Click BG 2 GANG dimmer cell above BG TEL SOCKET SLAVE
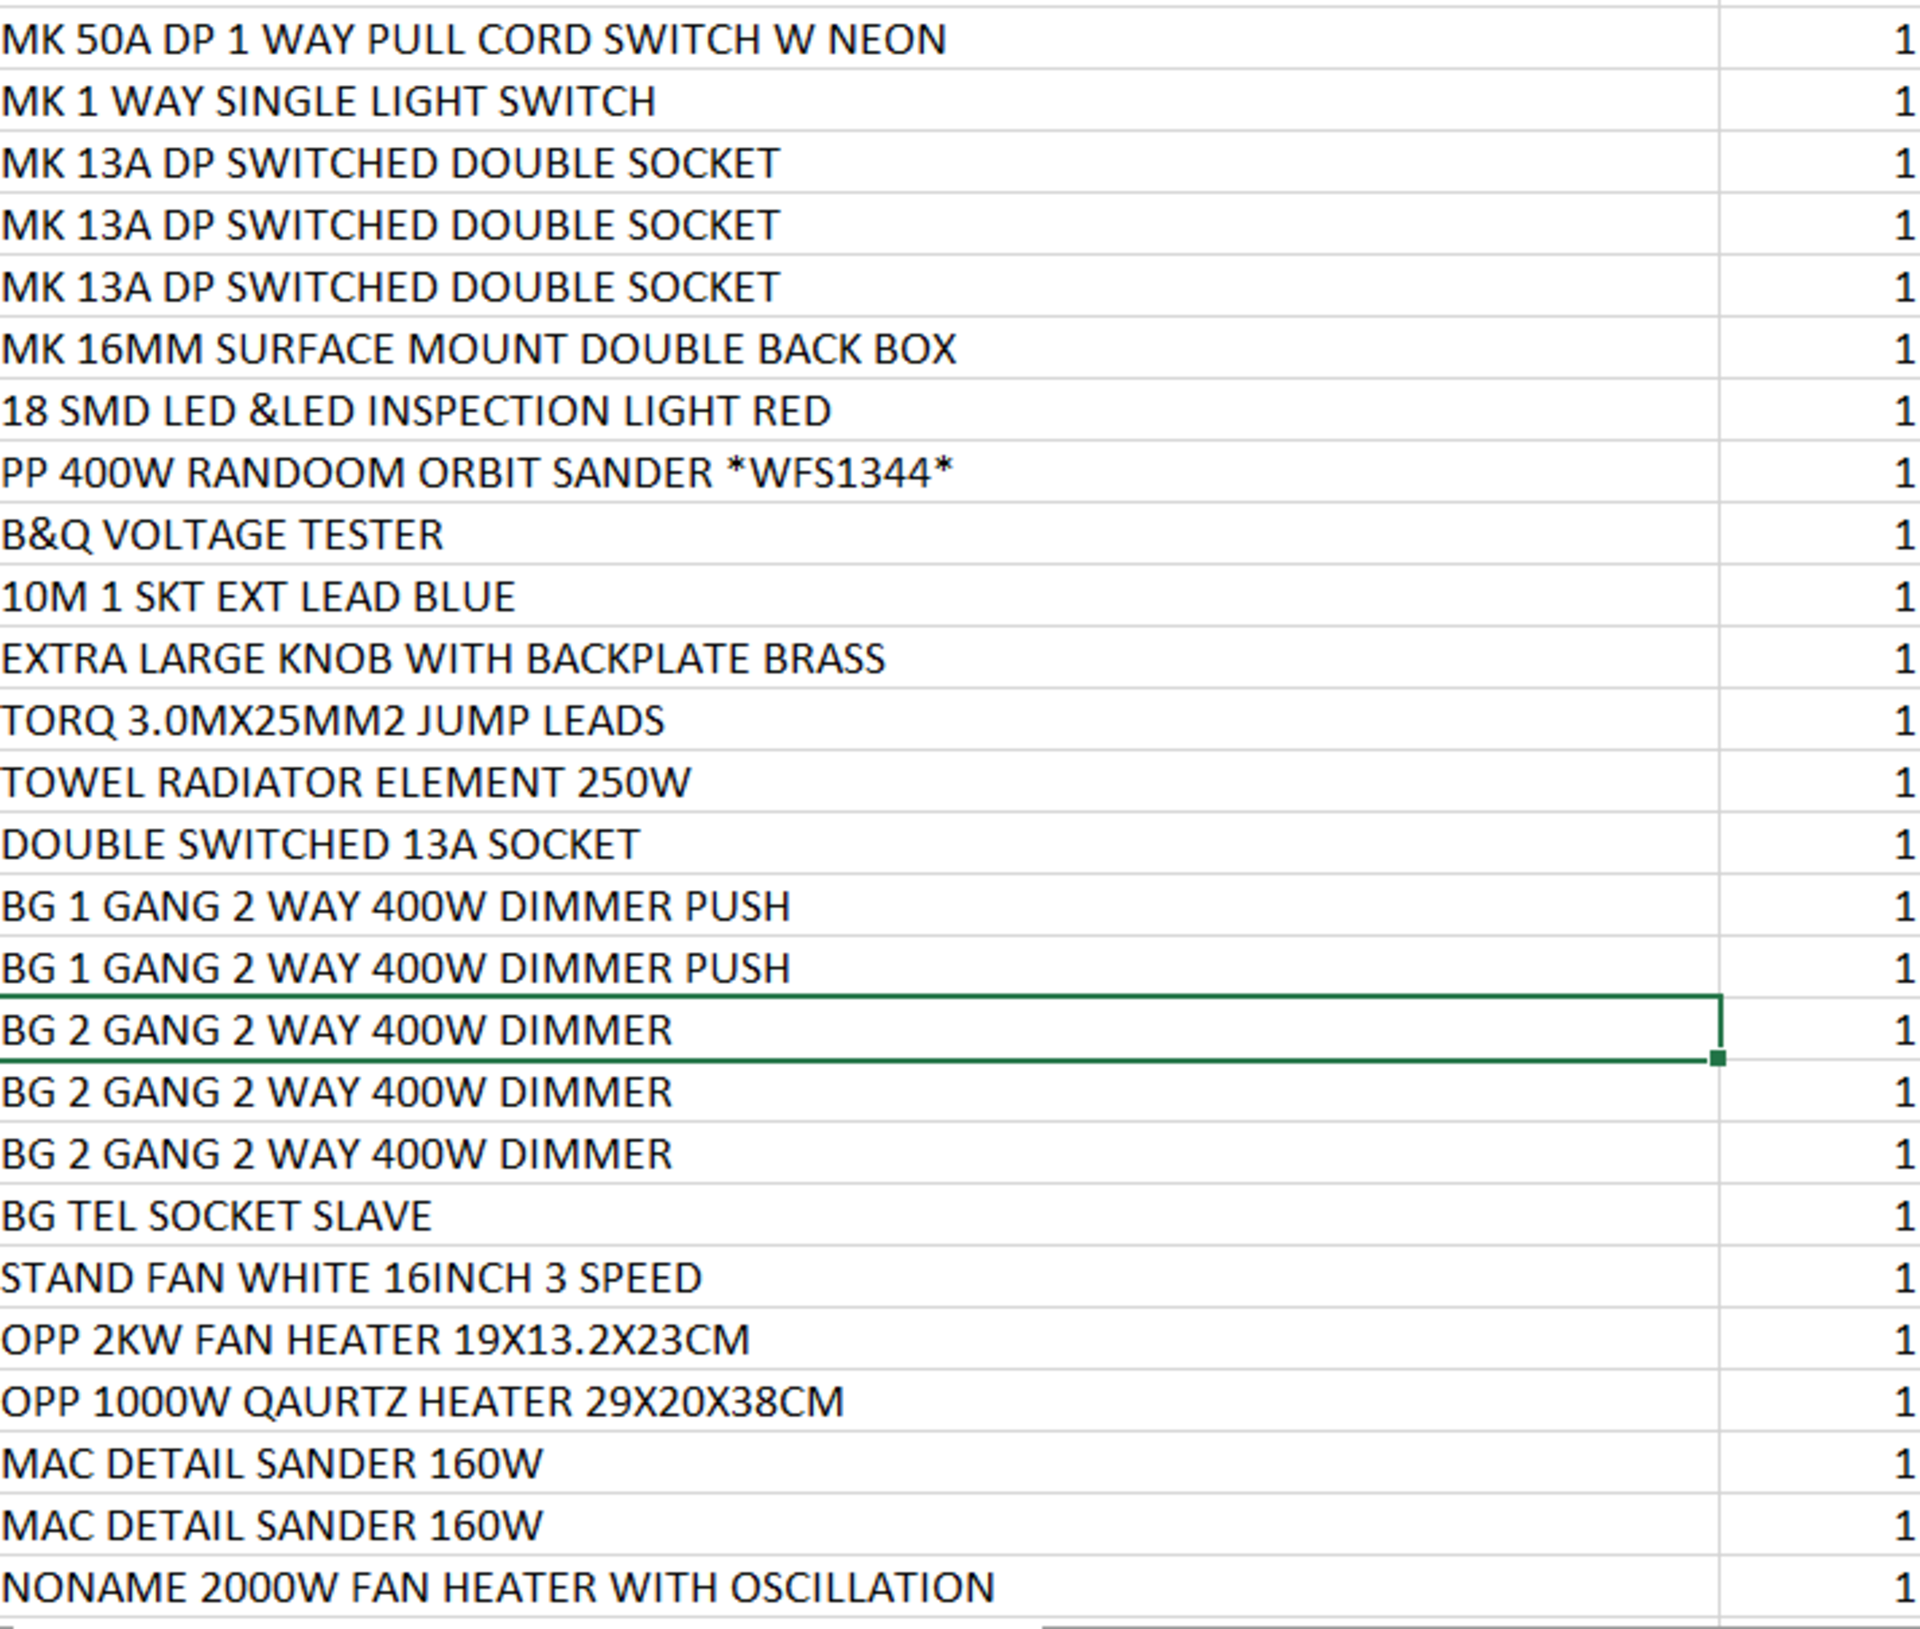Viewport: 1920px width, 1629px height. pos(859,1154)
